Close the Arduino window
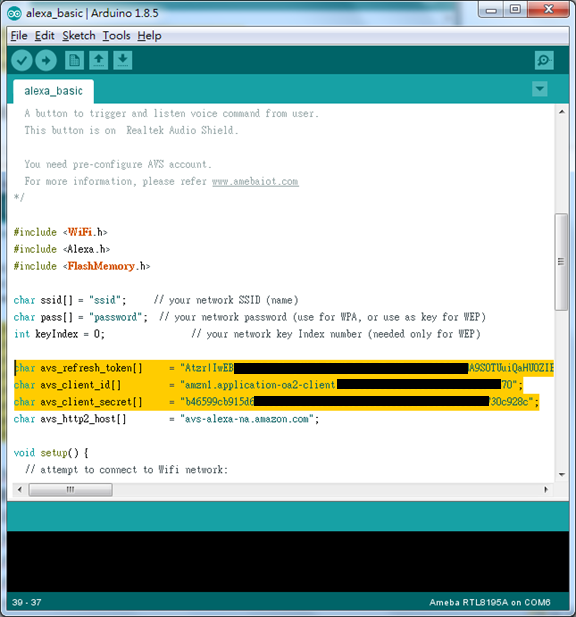This screenshot has width=576, height=617. tap(548, 9)
